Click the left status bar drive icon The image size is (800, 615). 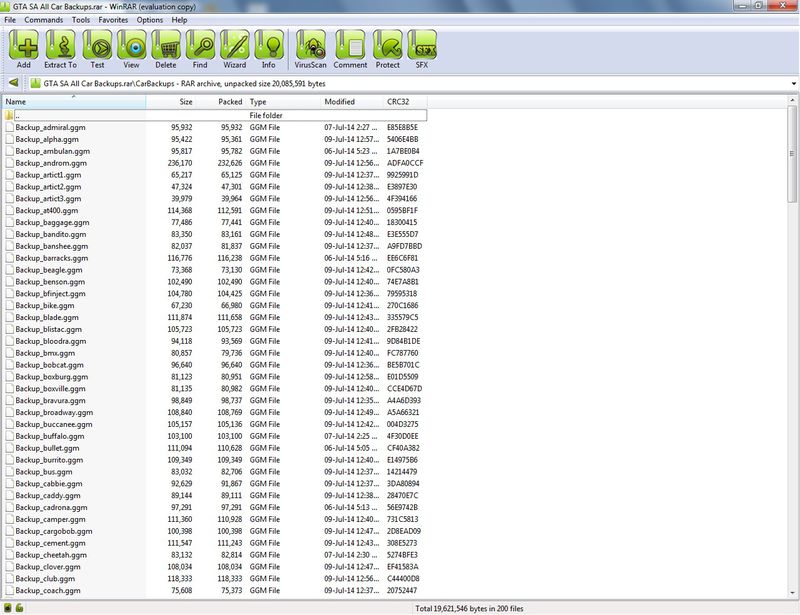point(8,608)
